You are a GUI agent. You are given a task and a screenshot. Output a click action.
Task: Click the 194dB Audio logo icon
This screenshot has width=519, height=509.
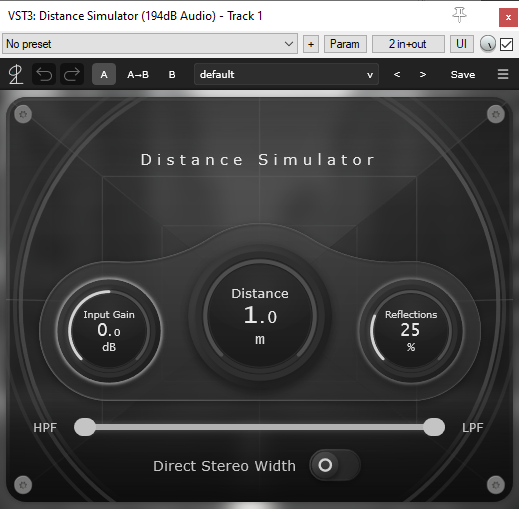16,74
